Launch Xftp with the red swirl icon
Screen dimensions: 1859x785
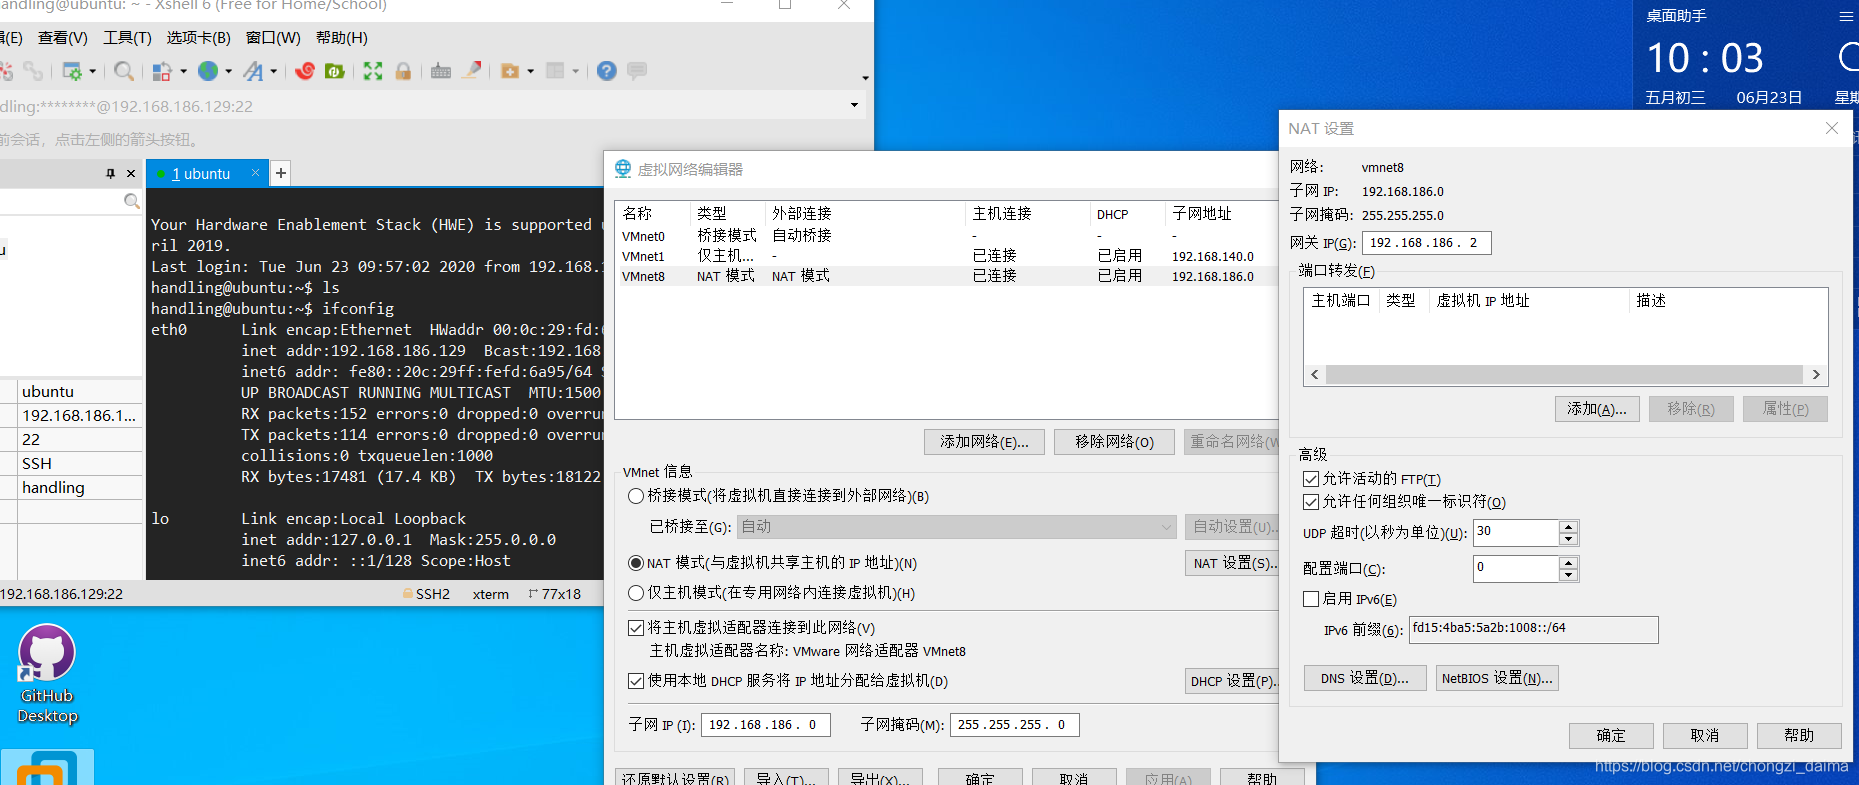click(x=305, y=71)
